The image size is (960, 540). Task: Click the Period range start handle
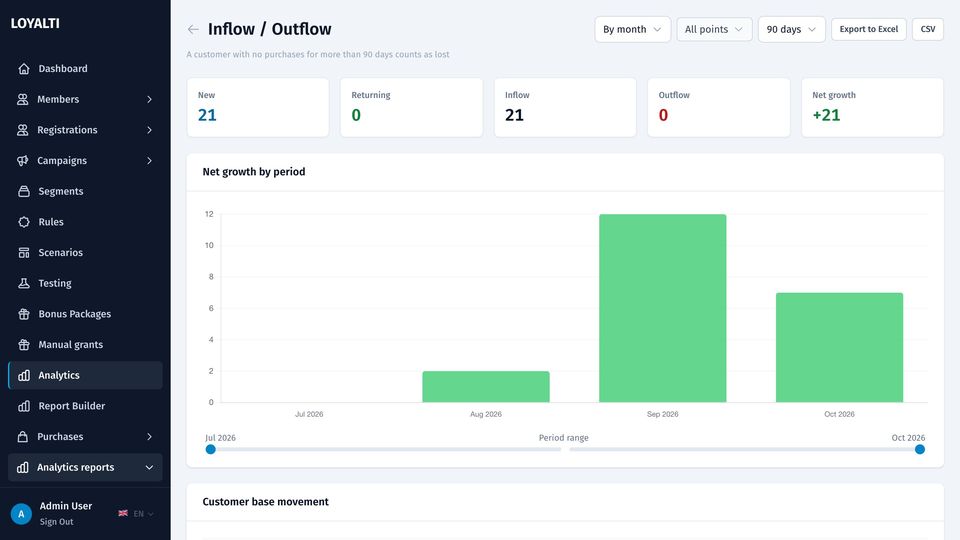point(211,449)
